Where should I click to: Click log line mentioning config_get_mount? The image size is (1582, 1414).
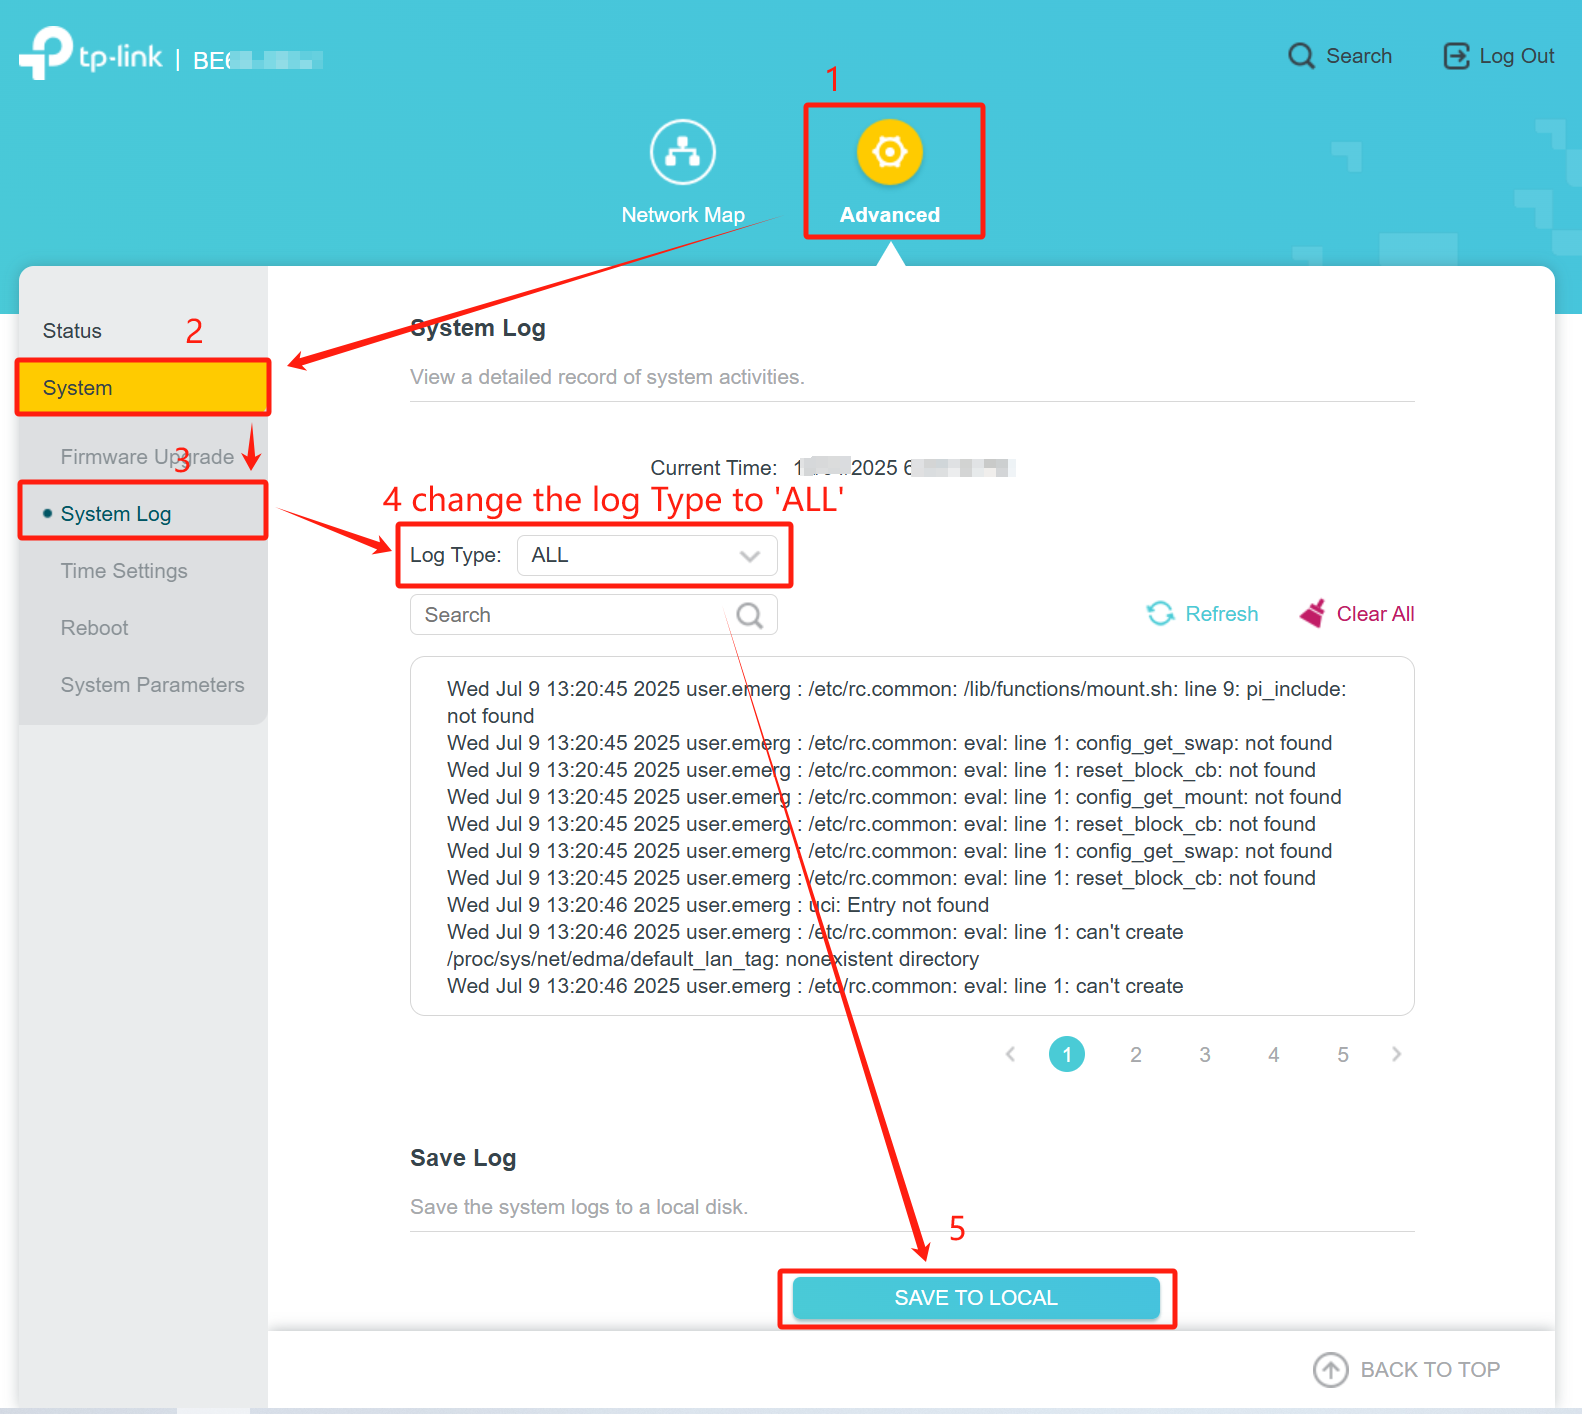[894, 797]
